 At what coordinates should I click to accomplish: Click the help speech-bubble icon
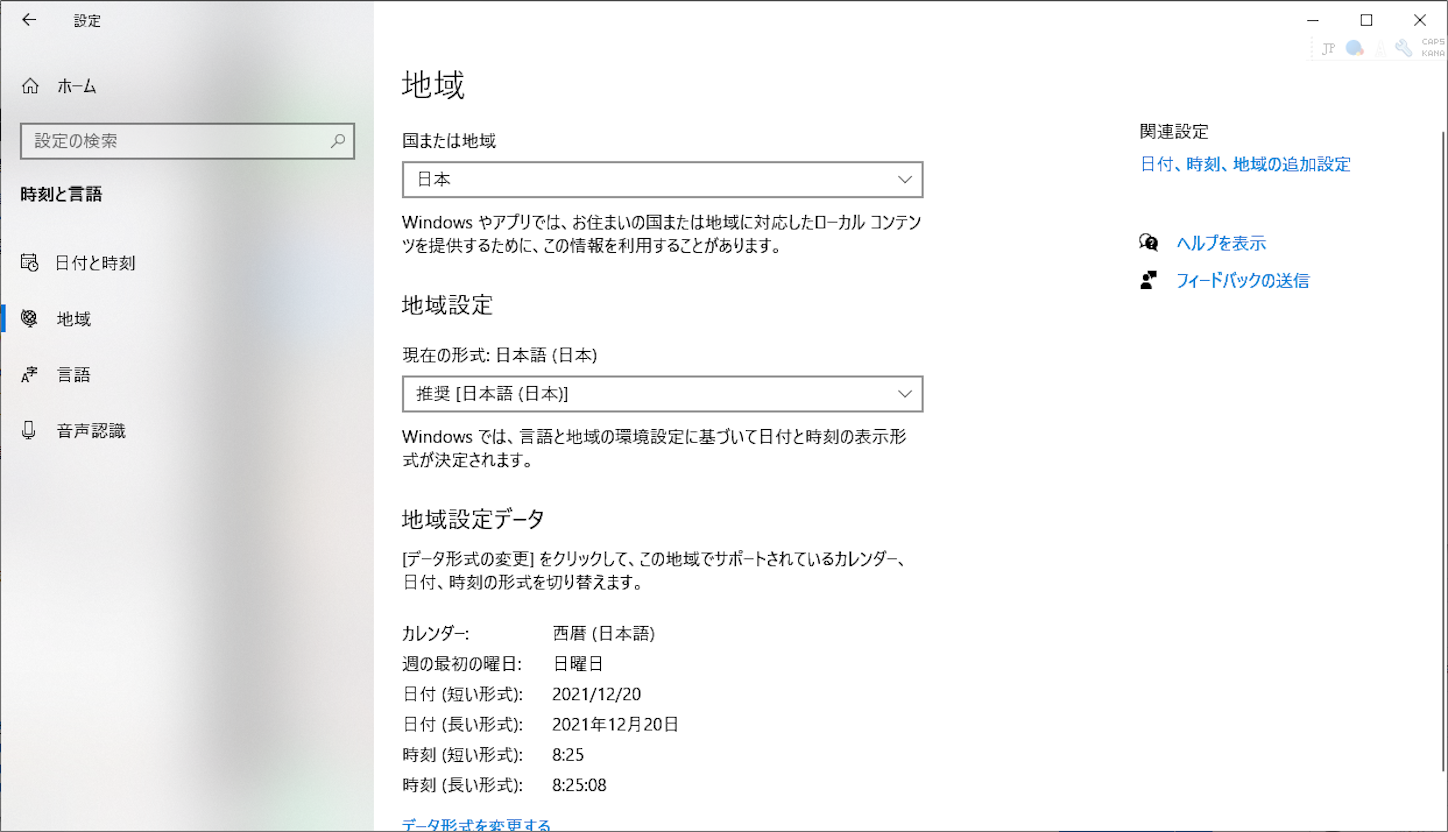[x=1150, y=242]
